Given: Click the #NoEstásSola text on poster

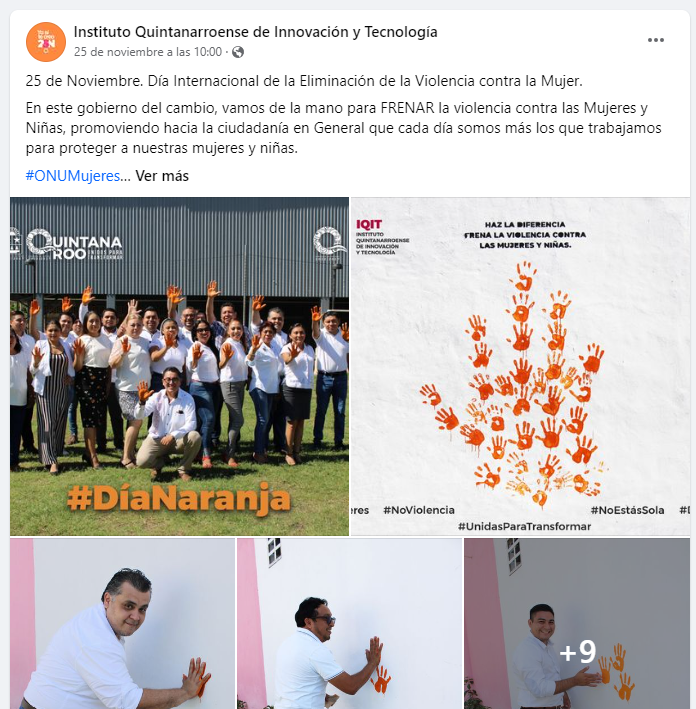Looking at the screenshot, I should [x=627, y=510].
